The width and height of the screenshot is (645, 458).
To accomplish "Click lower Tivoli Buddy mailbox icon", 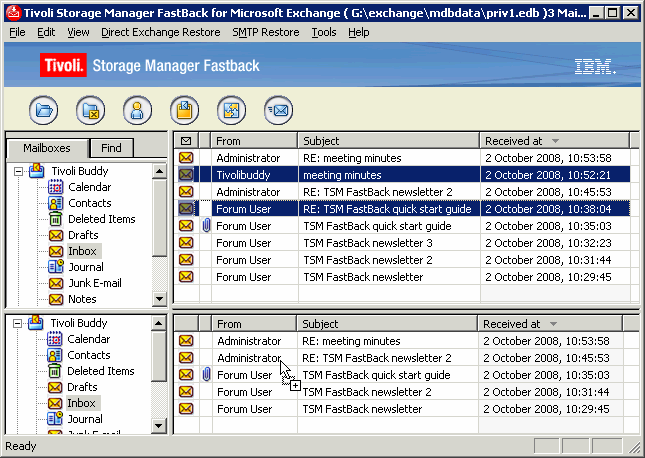I will [x=36, y=323].
